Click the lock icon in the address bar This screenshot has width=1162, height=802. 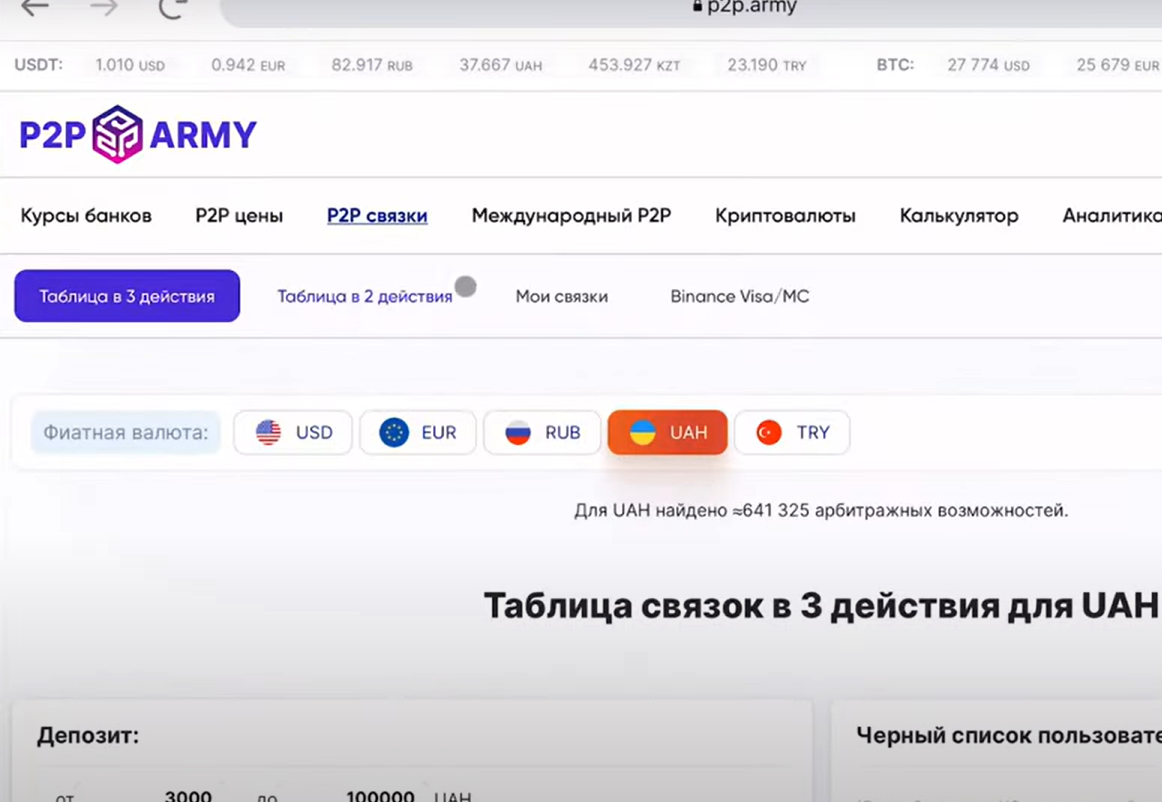coord(697,6)
